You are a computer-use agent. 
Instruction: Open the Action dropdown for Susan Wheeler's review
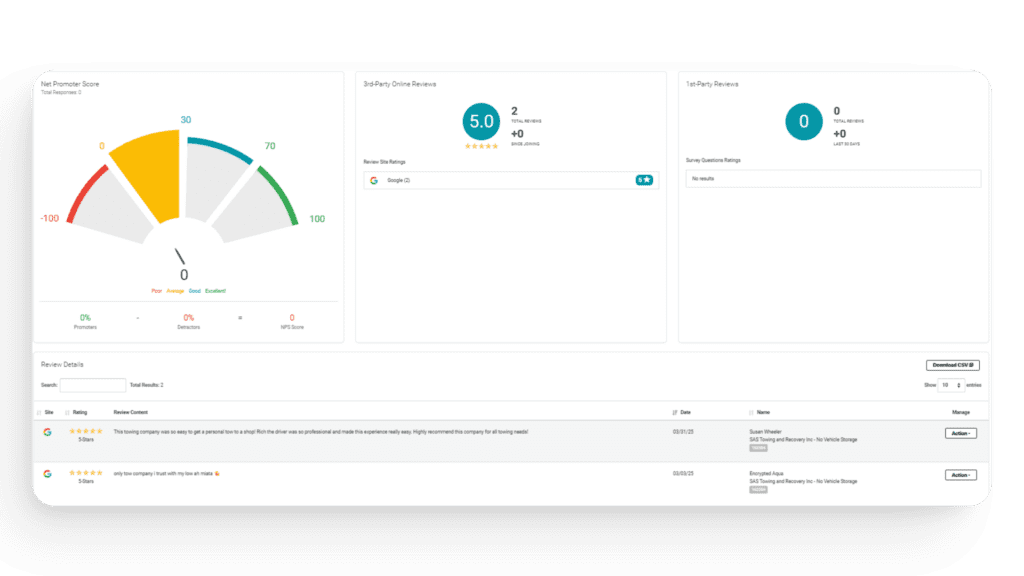pyautogui.click(x=960, y=433)
